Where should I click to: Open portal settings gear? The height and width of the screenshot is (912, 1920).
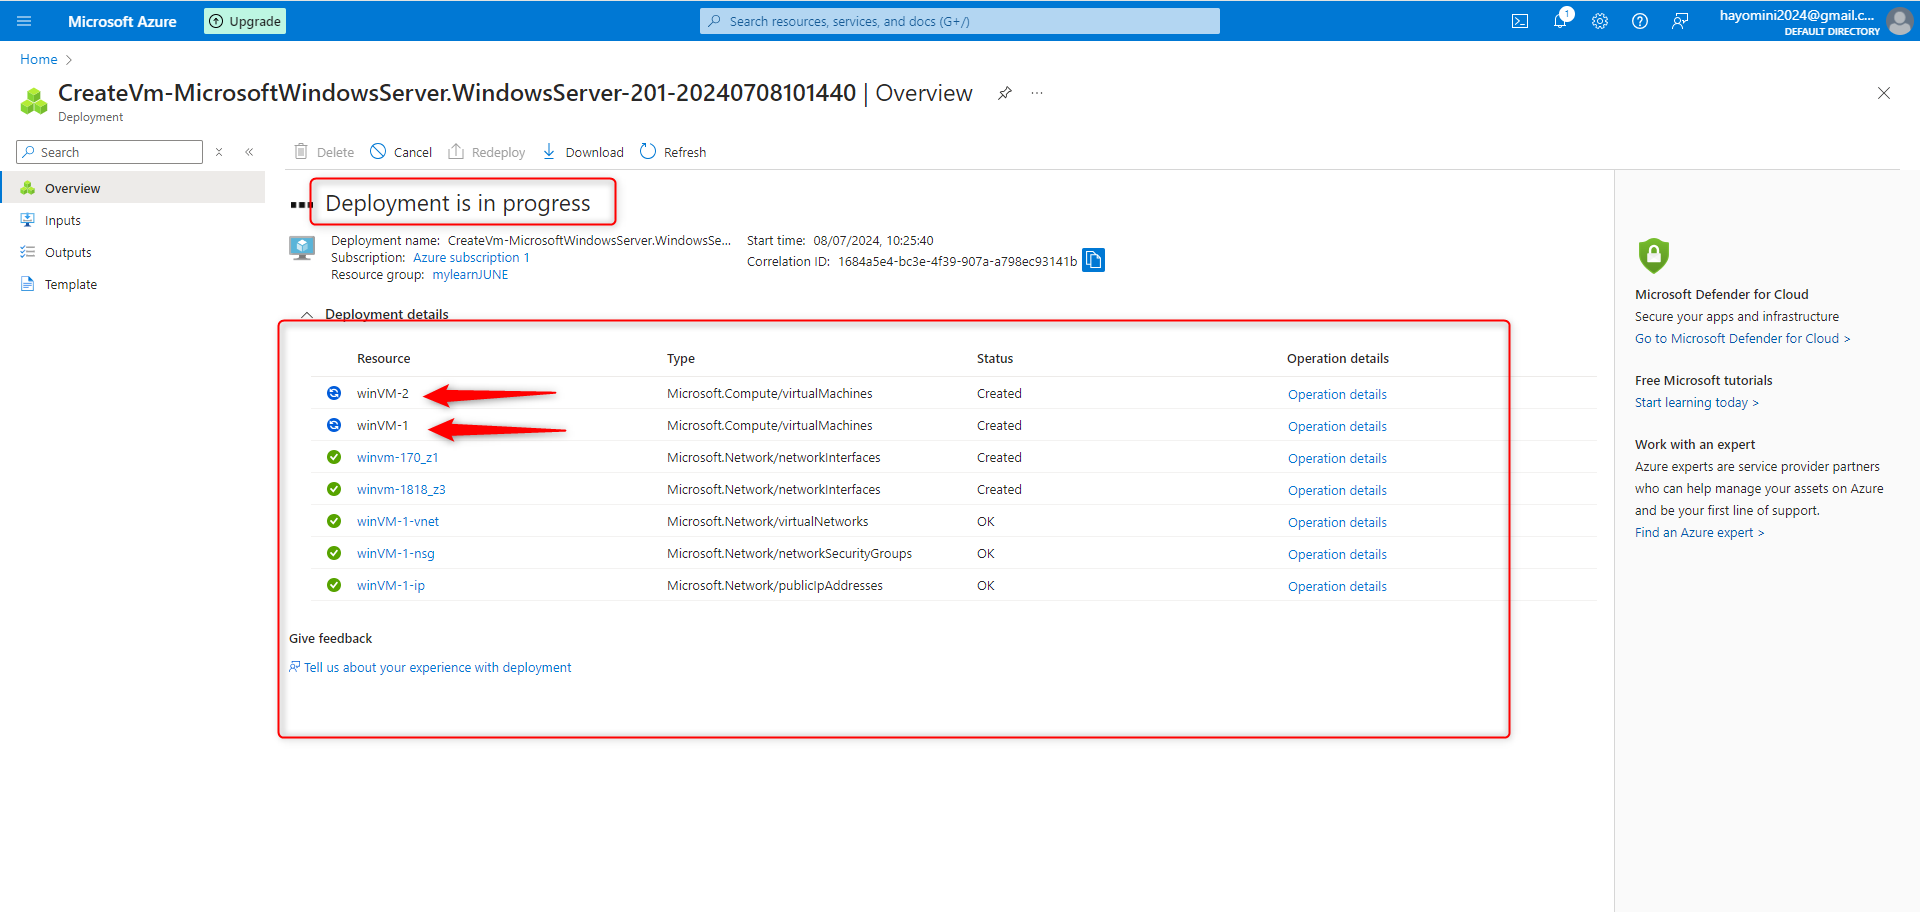(x=1600, y=21)
